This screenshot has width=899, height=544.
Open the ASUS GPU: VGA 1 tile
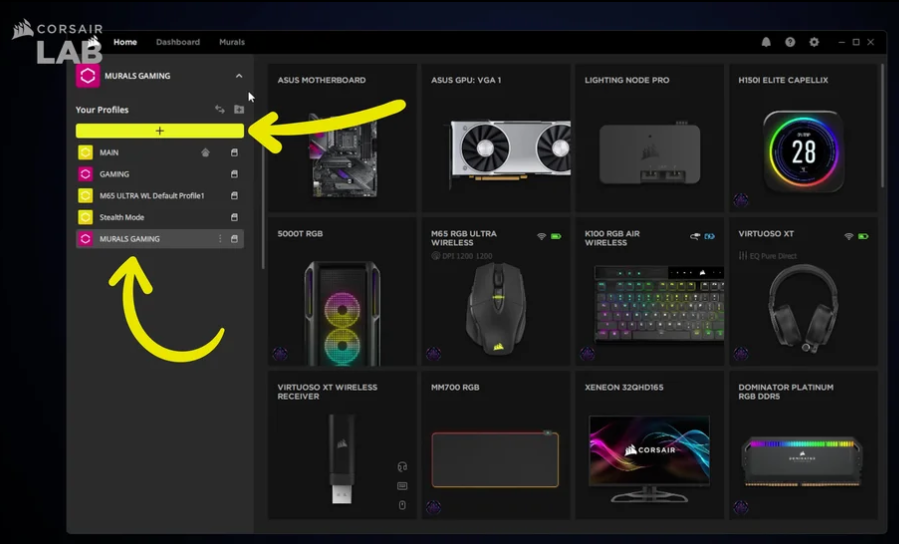tap(495, 138)
